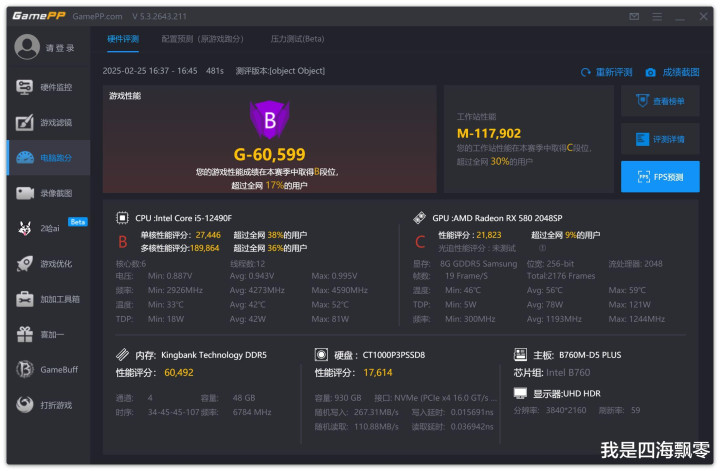Screen dimensions: 720x471
Task: Click motherboard name B760M-D5 PLUS
Action: click(x=590, y=355)
